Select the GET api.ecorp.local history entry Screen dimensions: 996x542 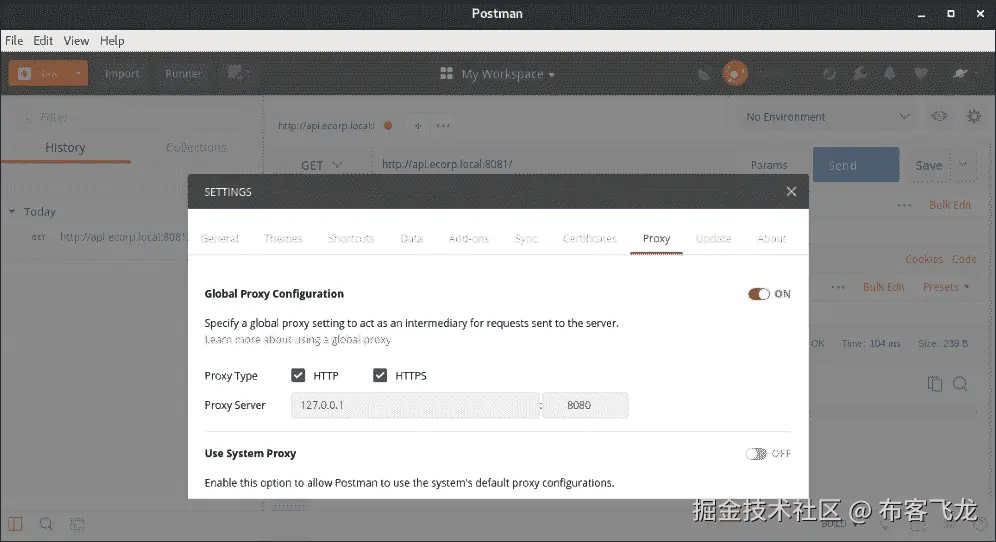108,237
